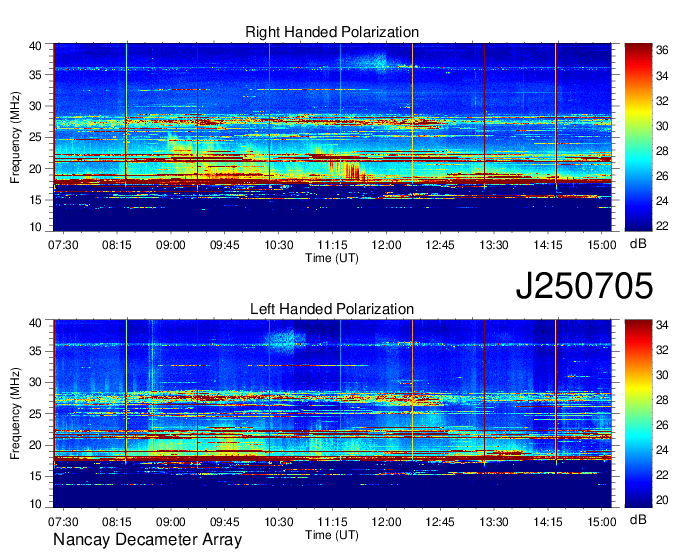Click 09:45 tick under Right Handed plot
Viewport: 680px width, 552px height.
pos(225,245)
